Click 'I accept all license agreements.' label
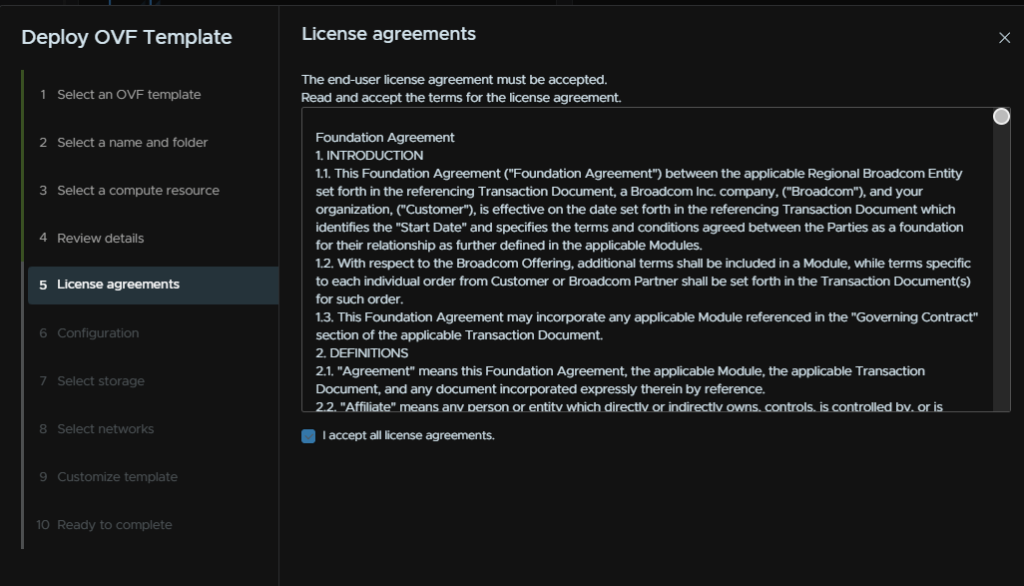The image size is (1024, 586). click(x=408, y=435)
